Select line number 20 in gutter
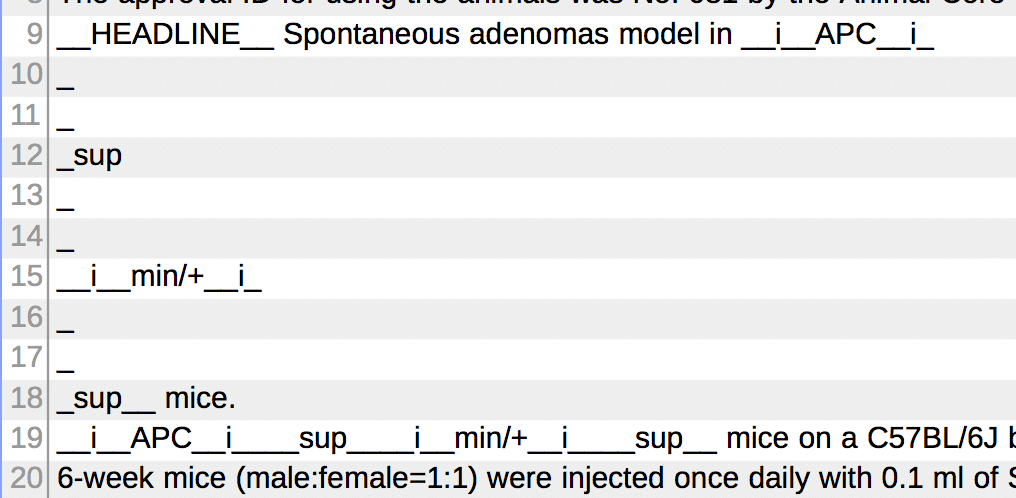 [x=27, y=479]
